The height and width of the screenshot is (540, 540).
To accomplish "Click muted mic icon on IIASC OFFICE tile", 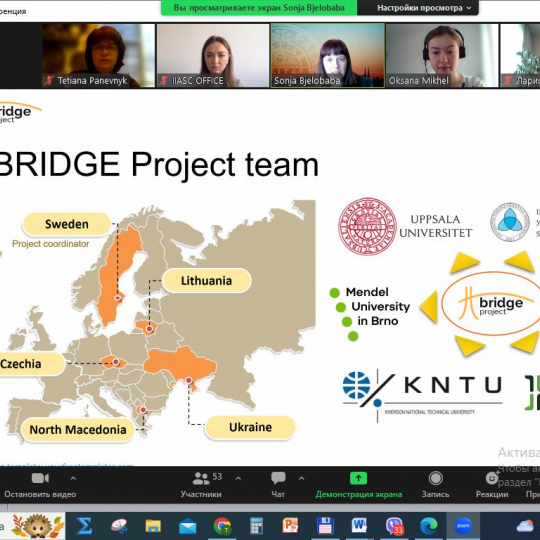I will pyautogui.click(x=164, y=81).
